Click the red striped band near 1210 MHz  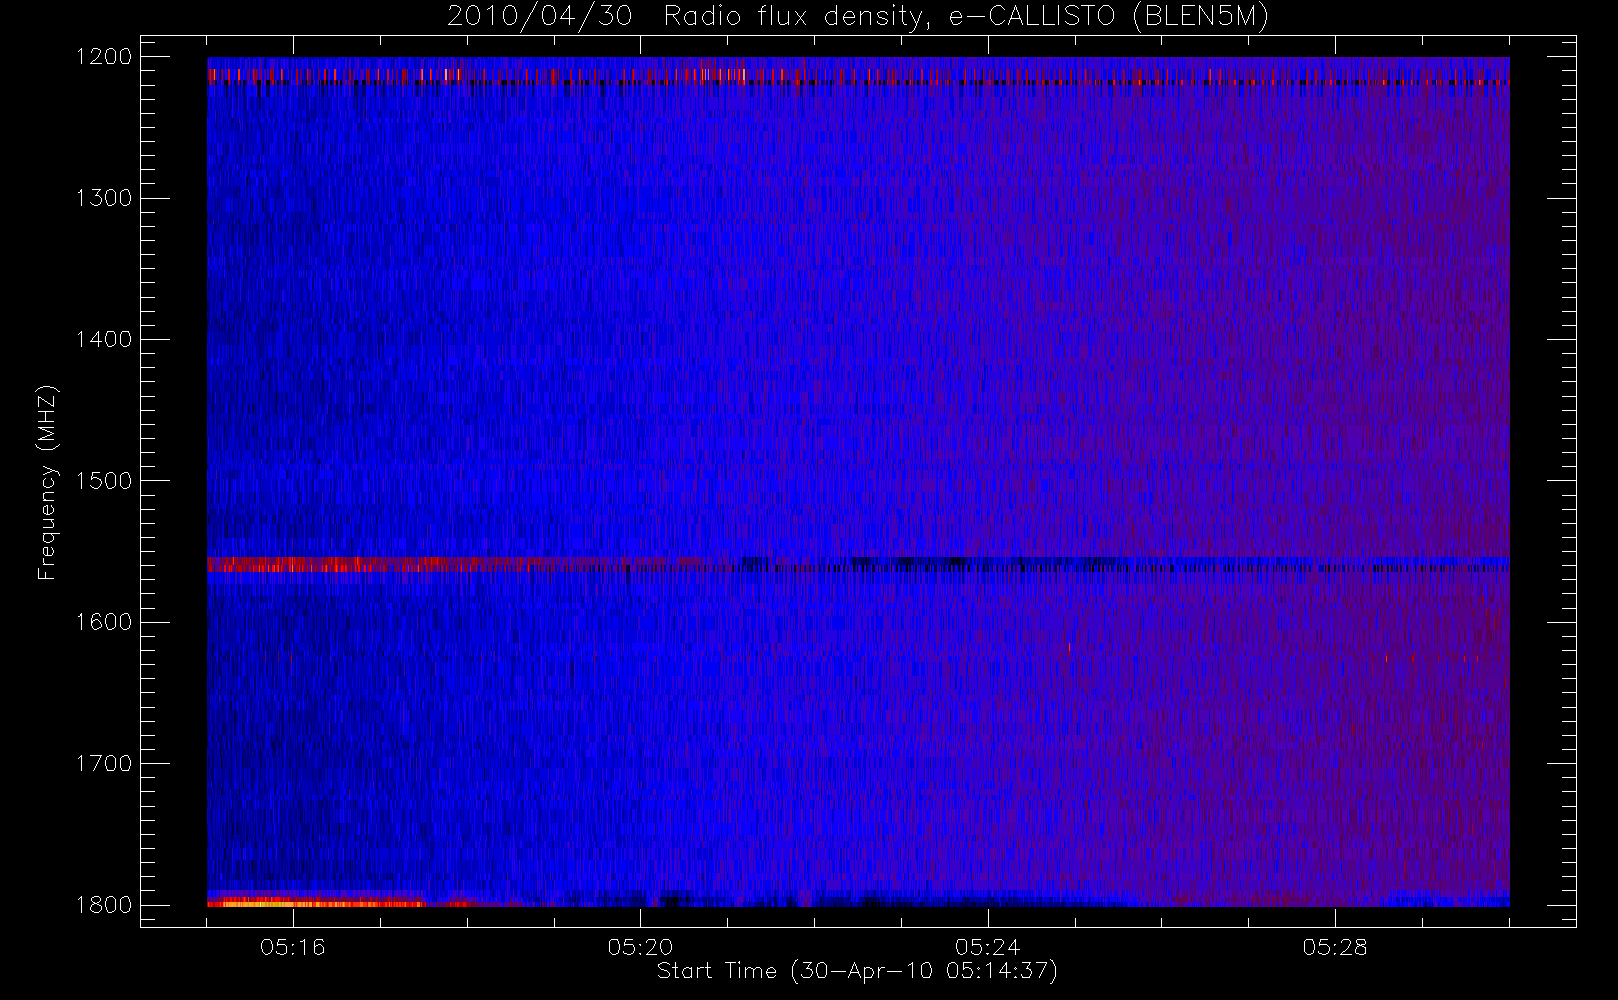point(858,76)
